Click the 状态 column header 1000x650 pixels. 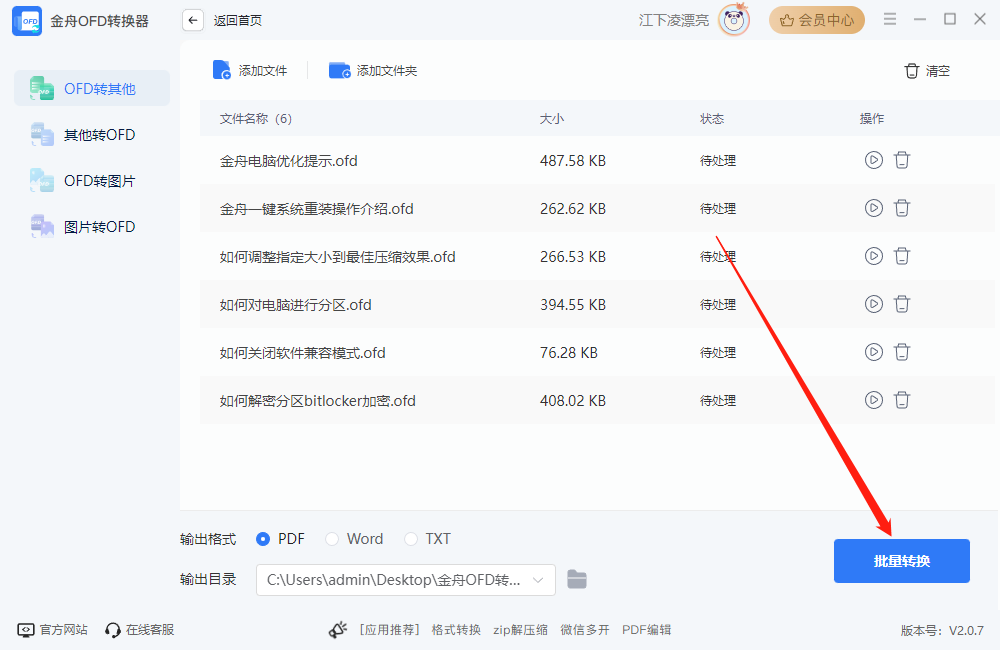pos(712,119)
